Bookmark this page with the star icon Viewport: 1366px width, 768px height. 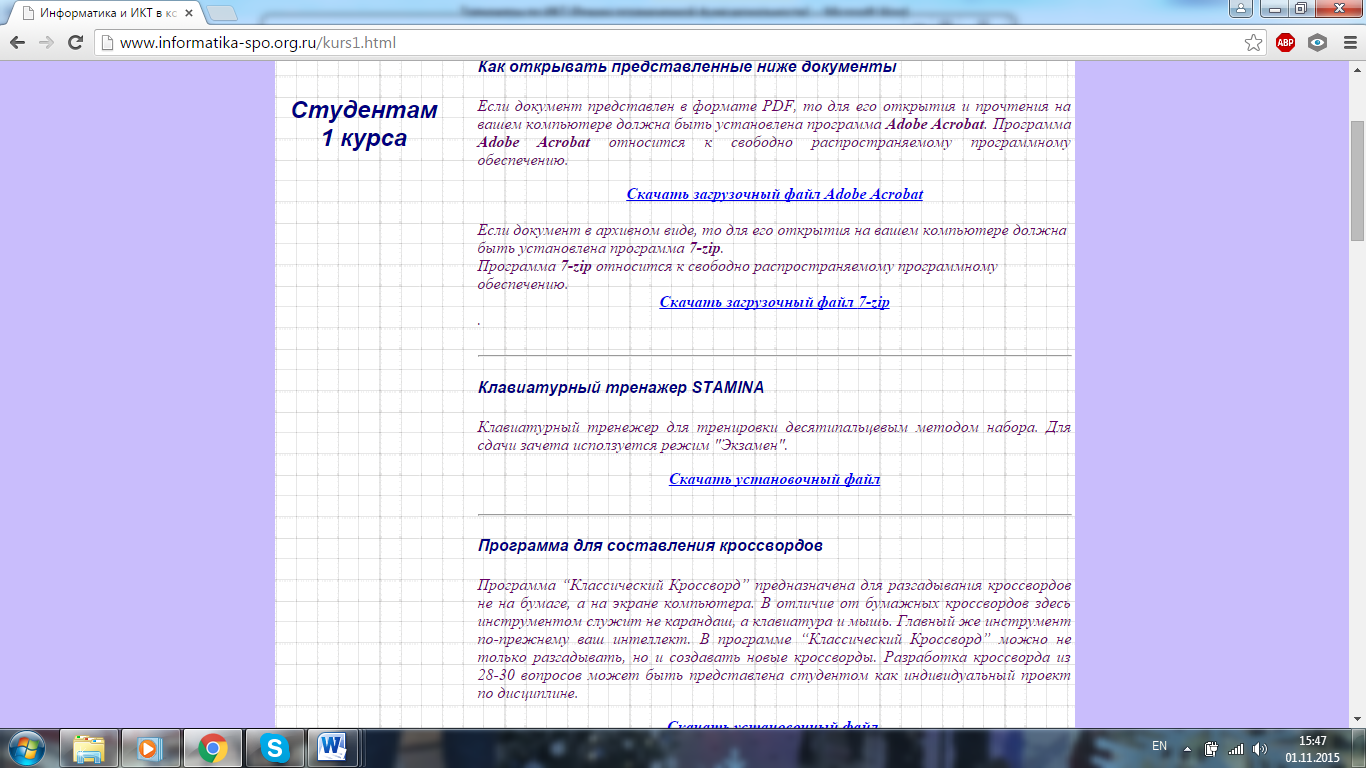pos(1253,43)
